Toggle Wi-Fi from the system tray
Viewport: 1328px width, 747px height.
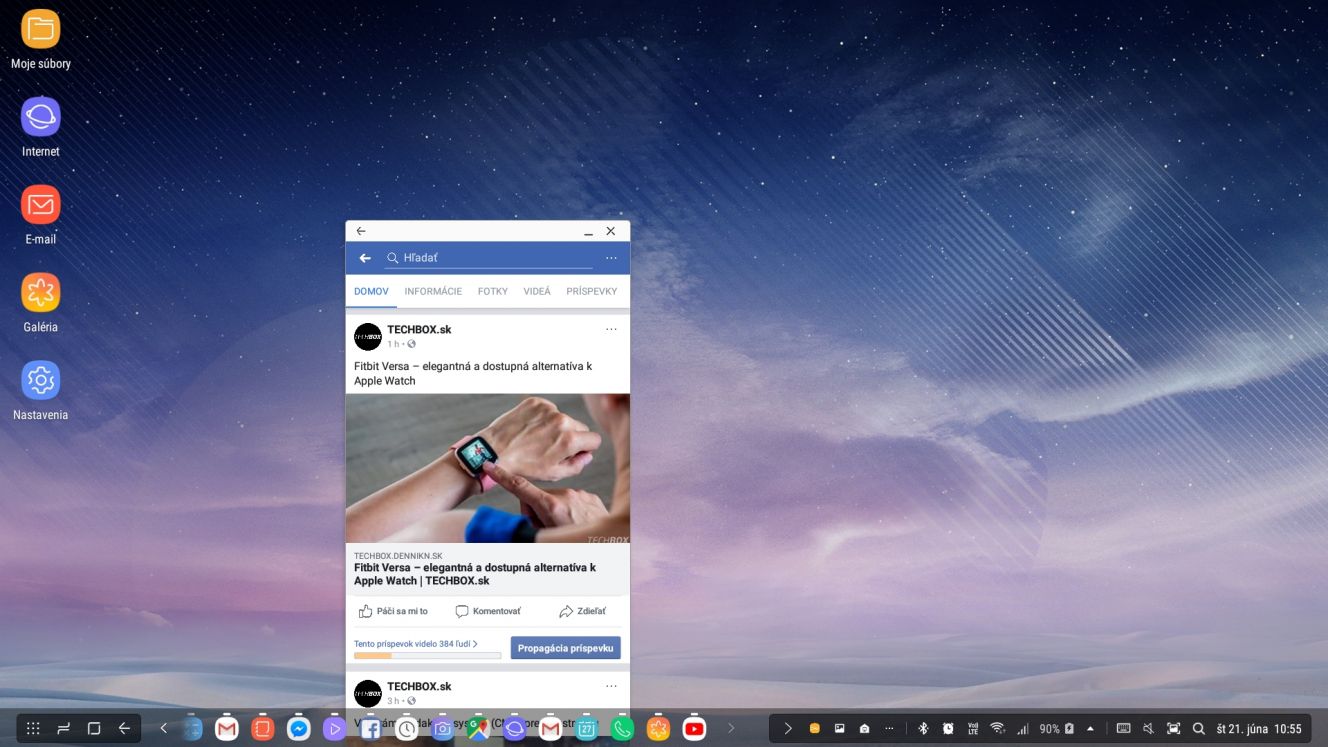pyautogui.click(x=997, y=729)
